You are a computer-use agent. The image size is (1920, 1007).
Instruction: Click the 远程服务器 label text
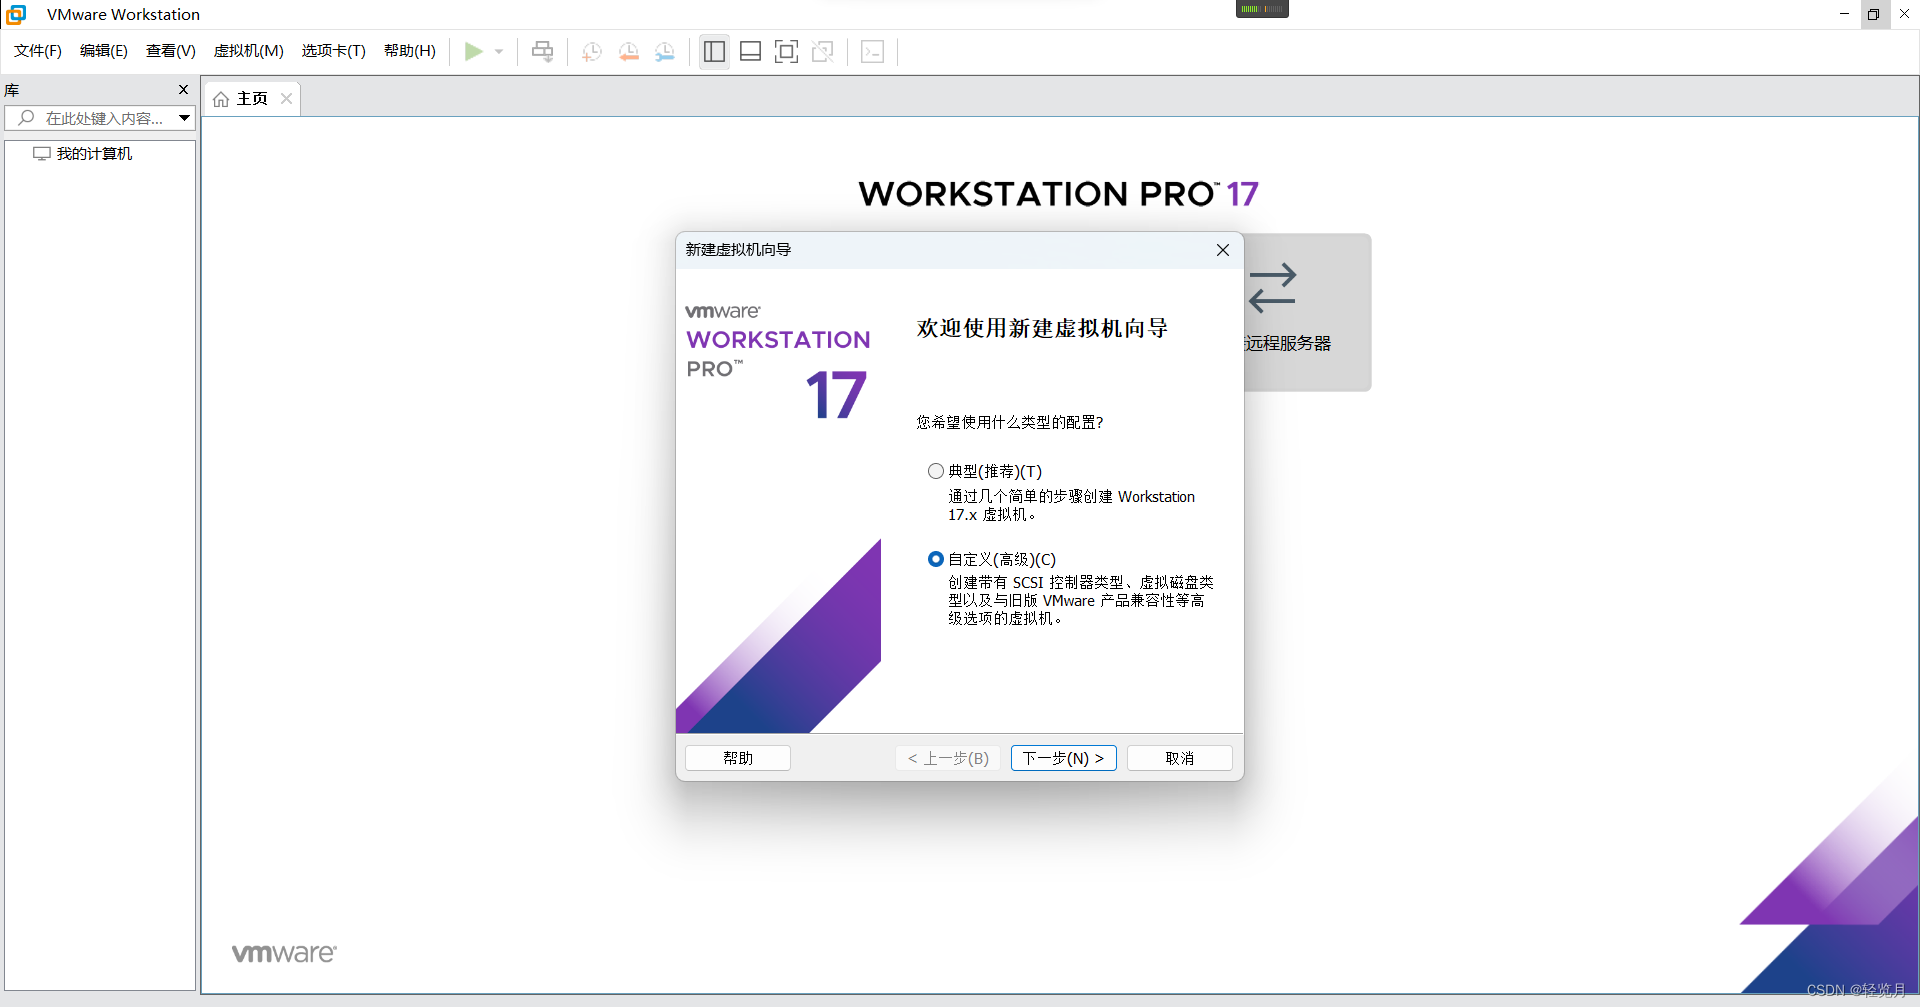(1288, 343)
